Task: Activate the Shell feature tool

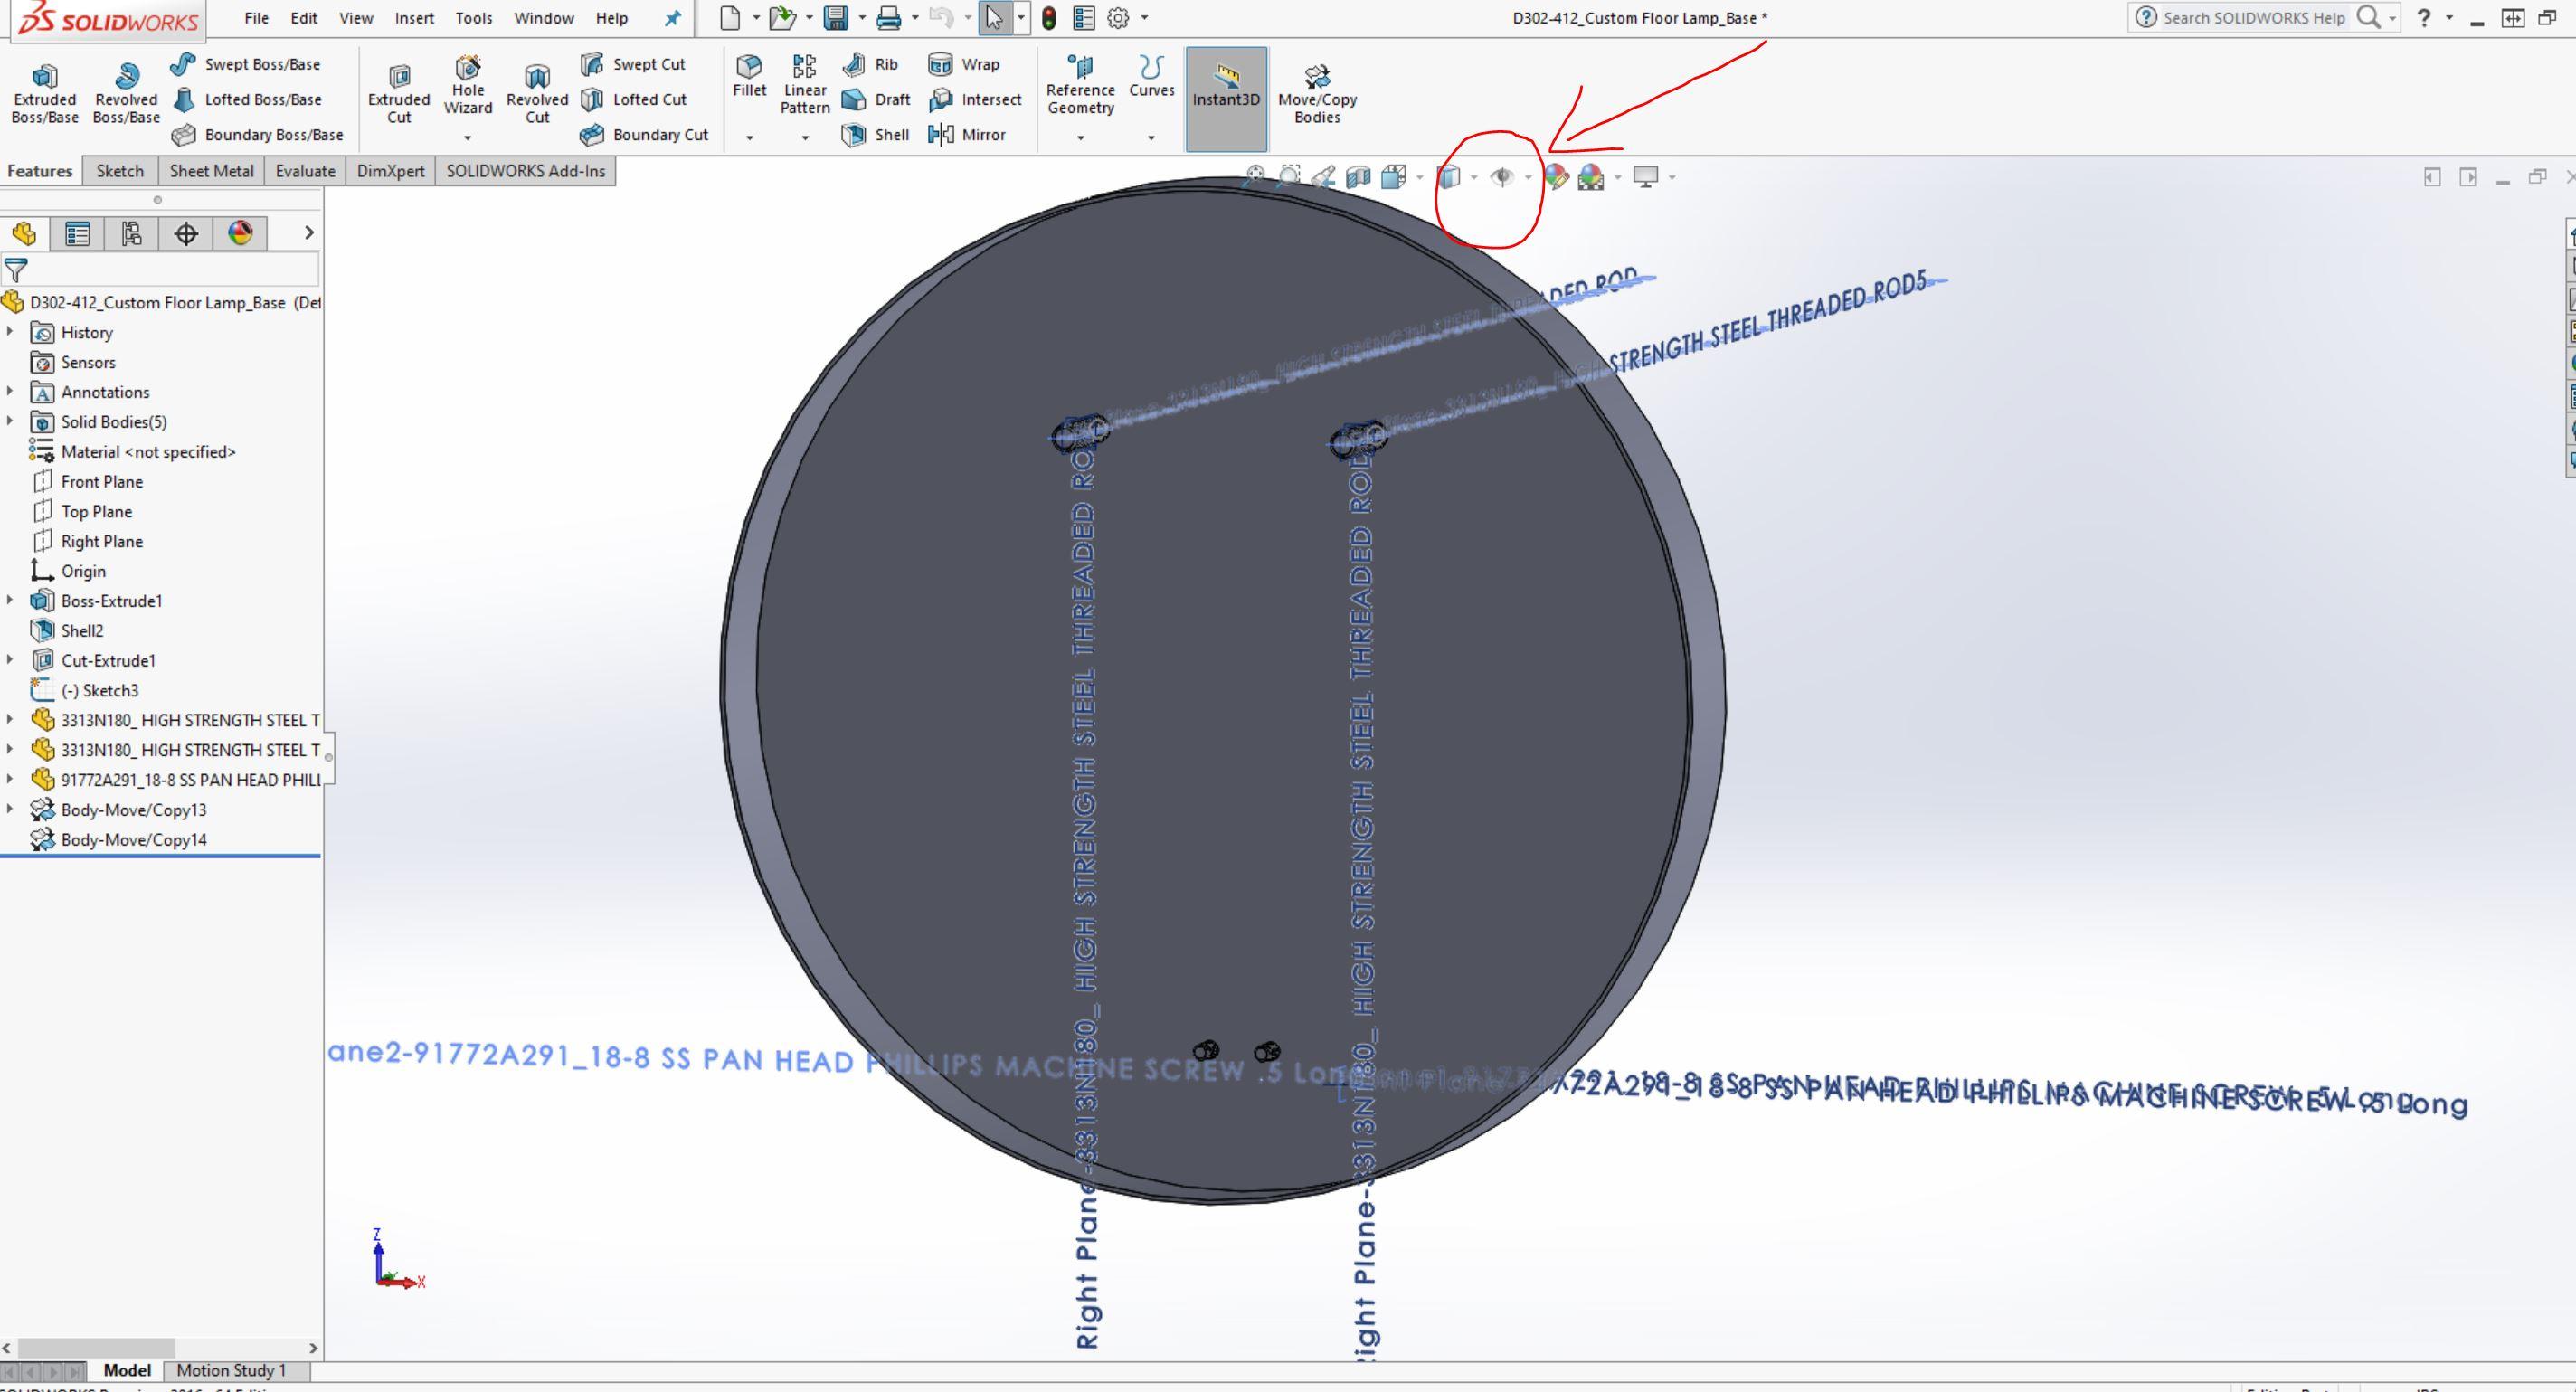Action: coord(876,135)
